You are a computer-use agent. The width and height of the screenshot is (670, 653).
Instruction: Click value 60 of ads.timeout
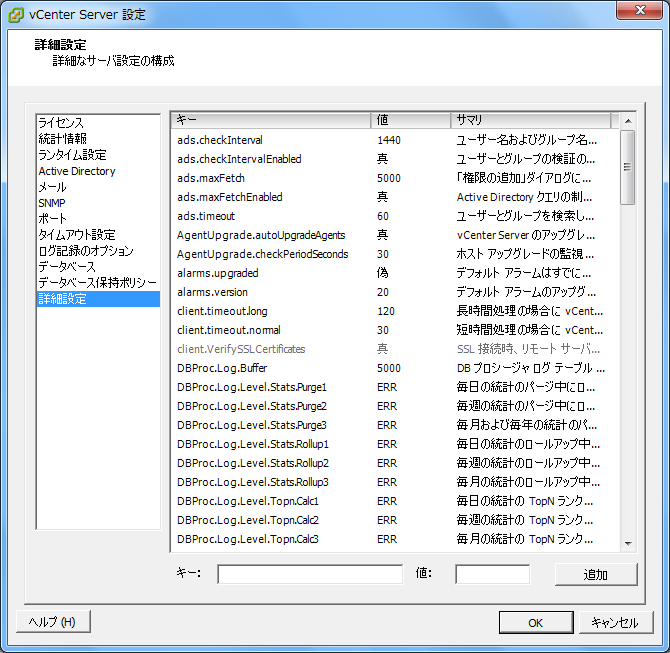tap(383, 216)
